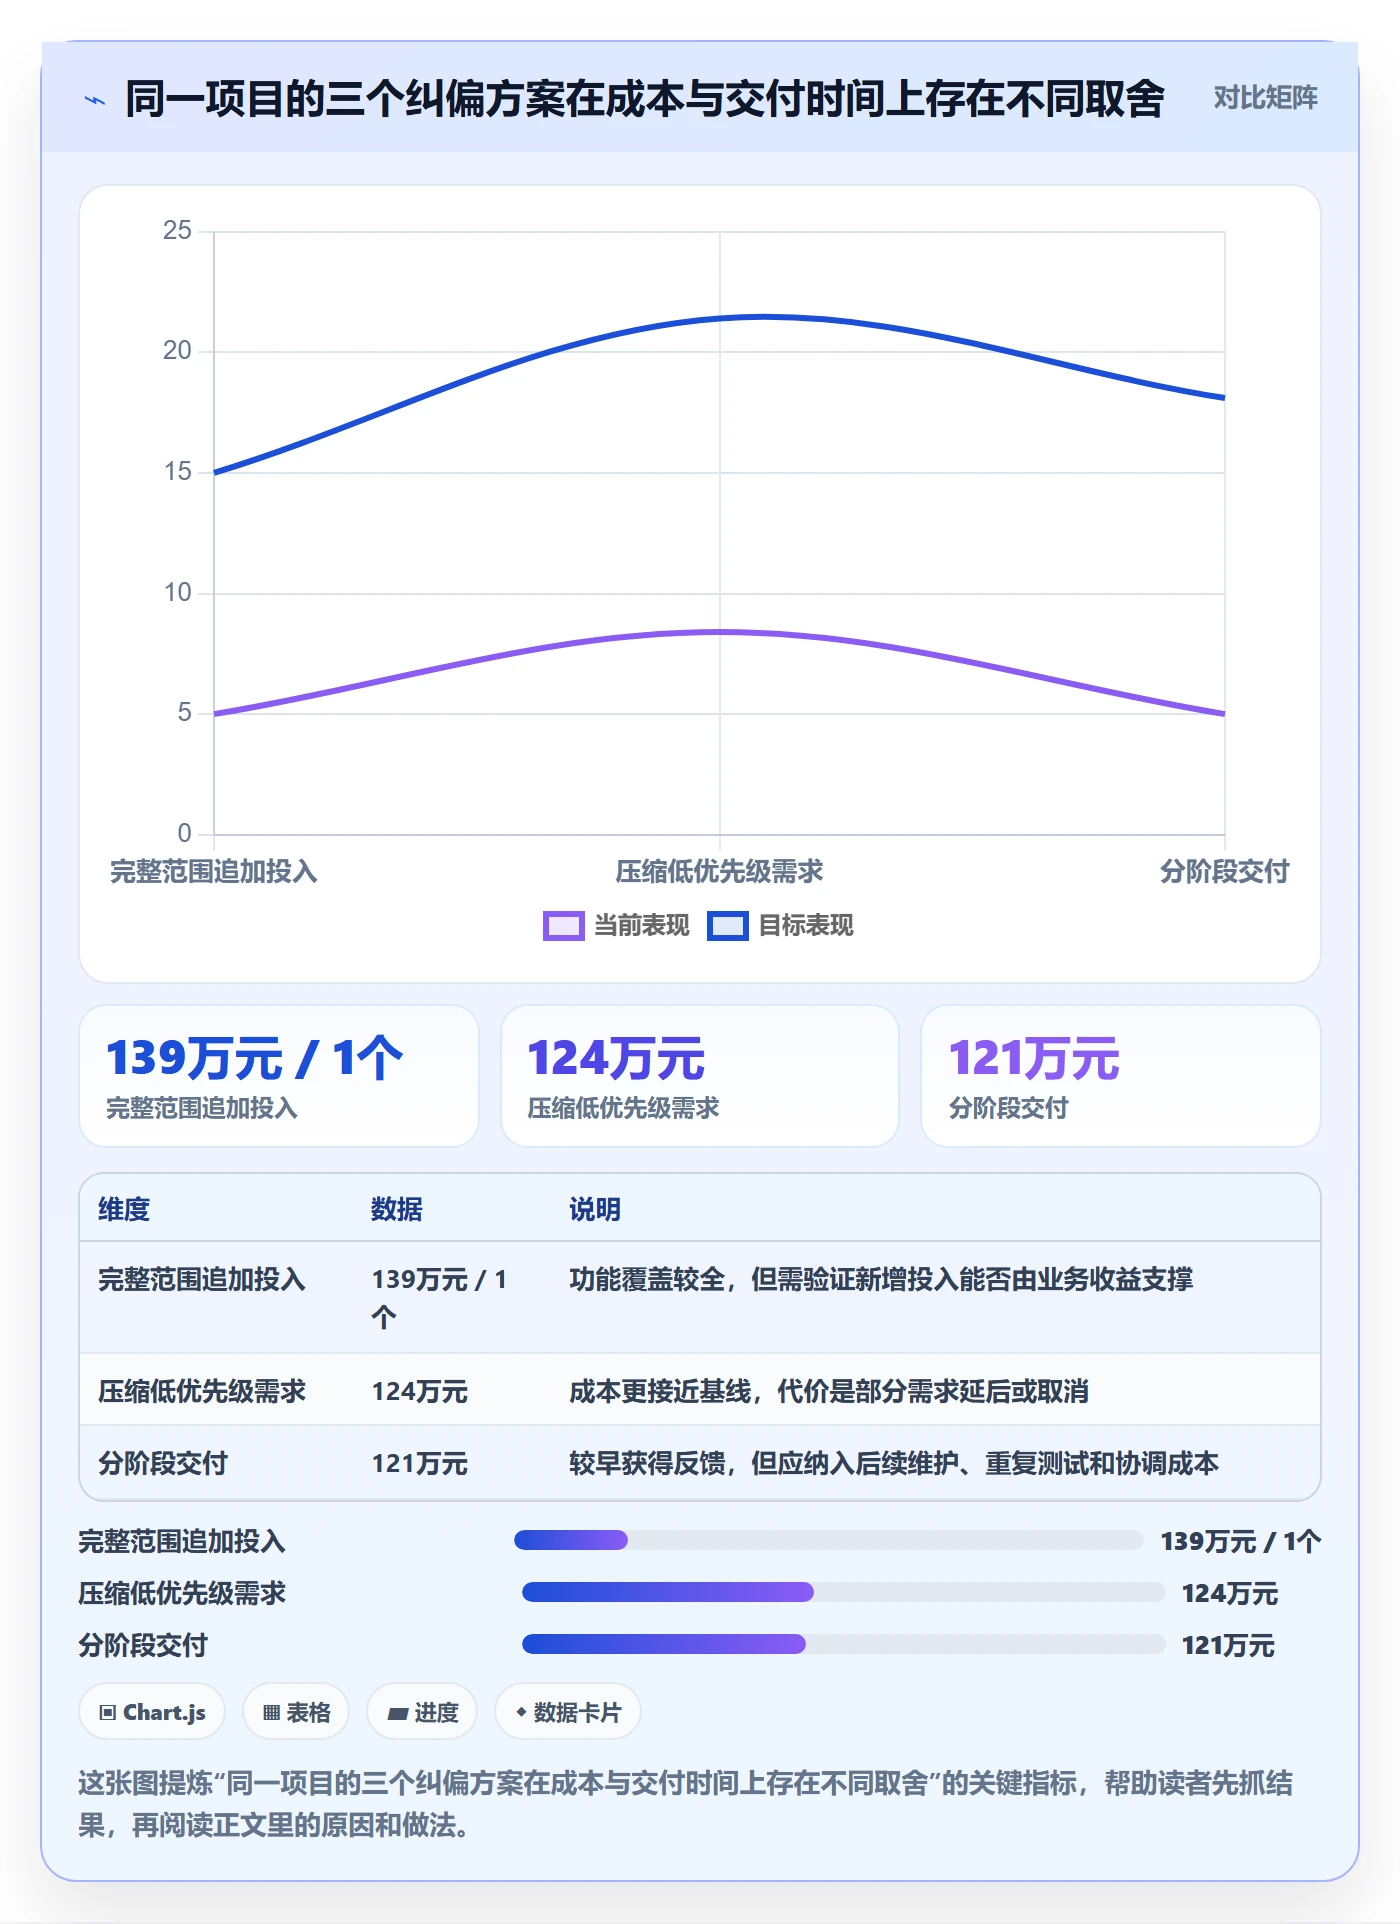Click the lightning icon beside the title
This screenshot has width=1400, height=1924.
coord(95,100)
